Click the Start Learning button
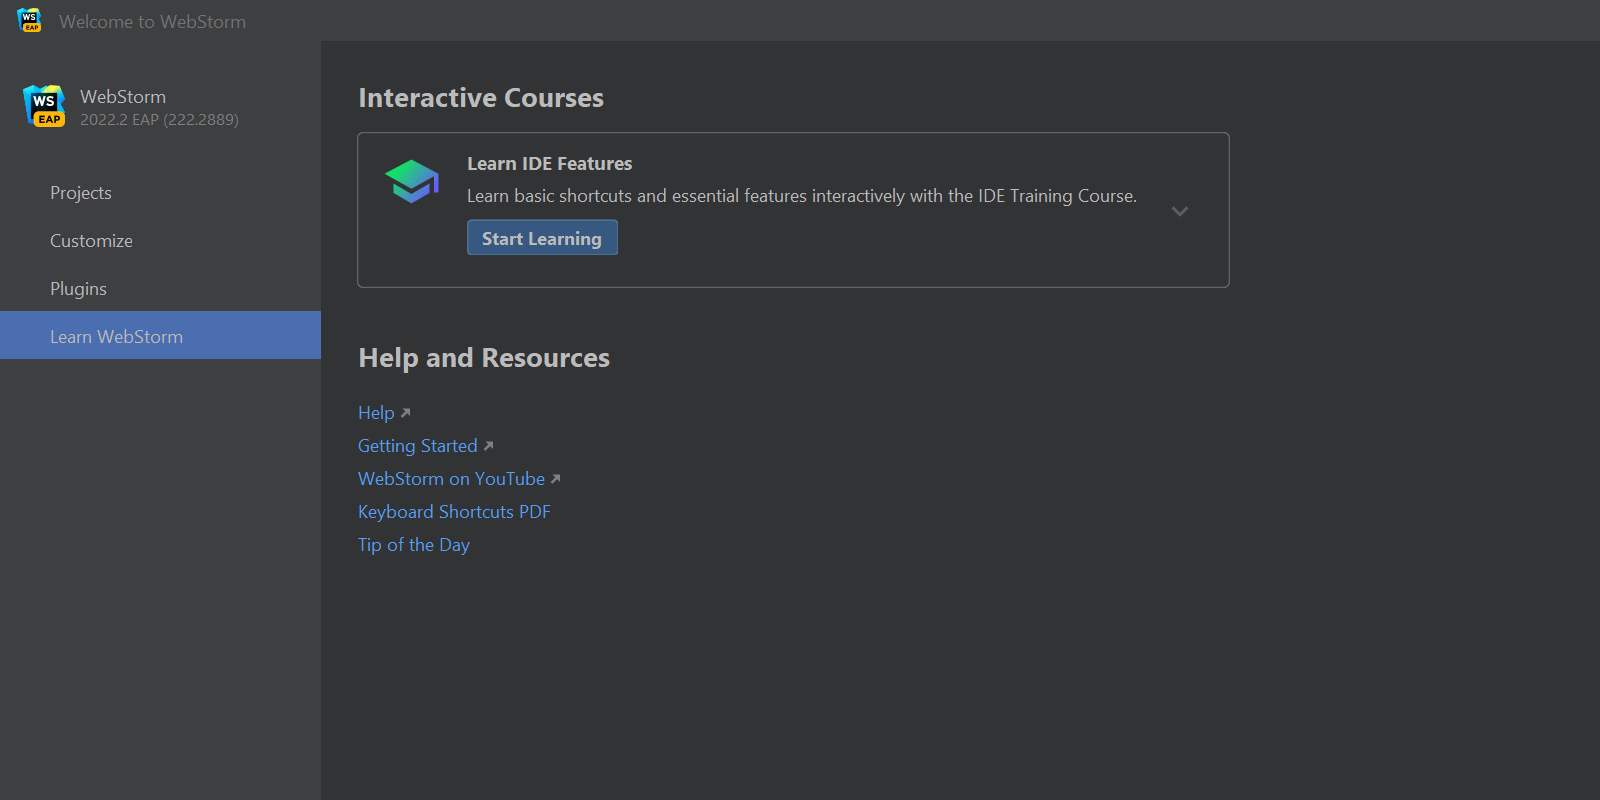The width and height of the screenshot is (1600, 800). click(542, 238)
